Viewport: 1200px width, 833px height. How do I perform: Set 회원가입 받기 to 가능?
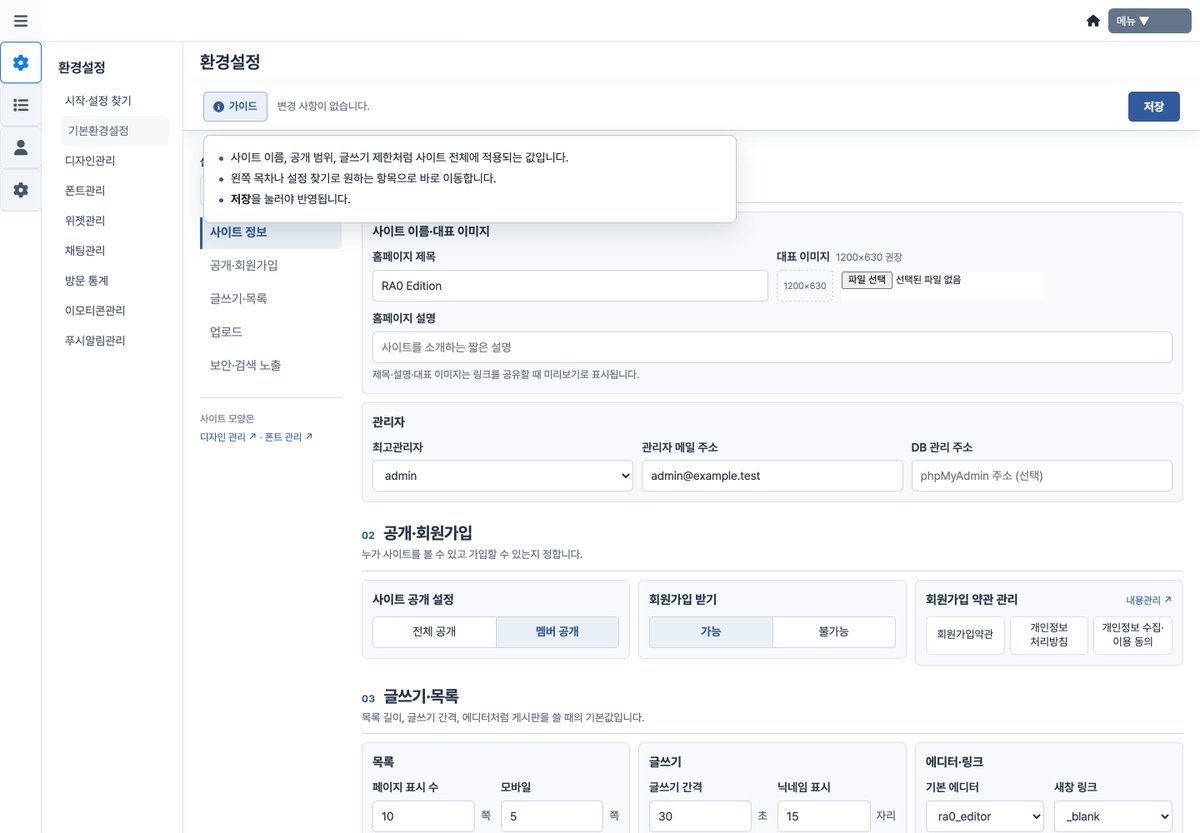711,632
